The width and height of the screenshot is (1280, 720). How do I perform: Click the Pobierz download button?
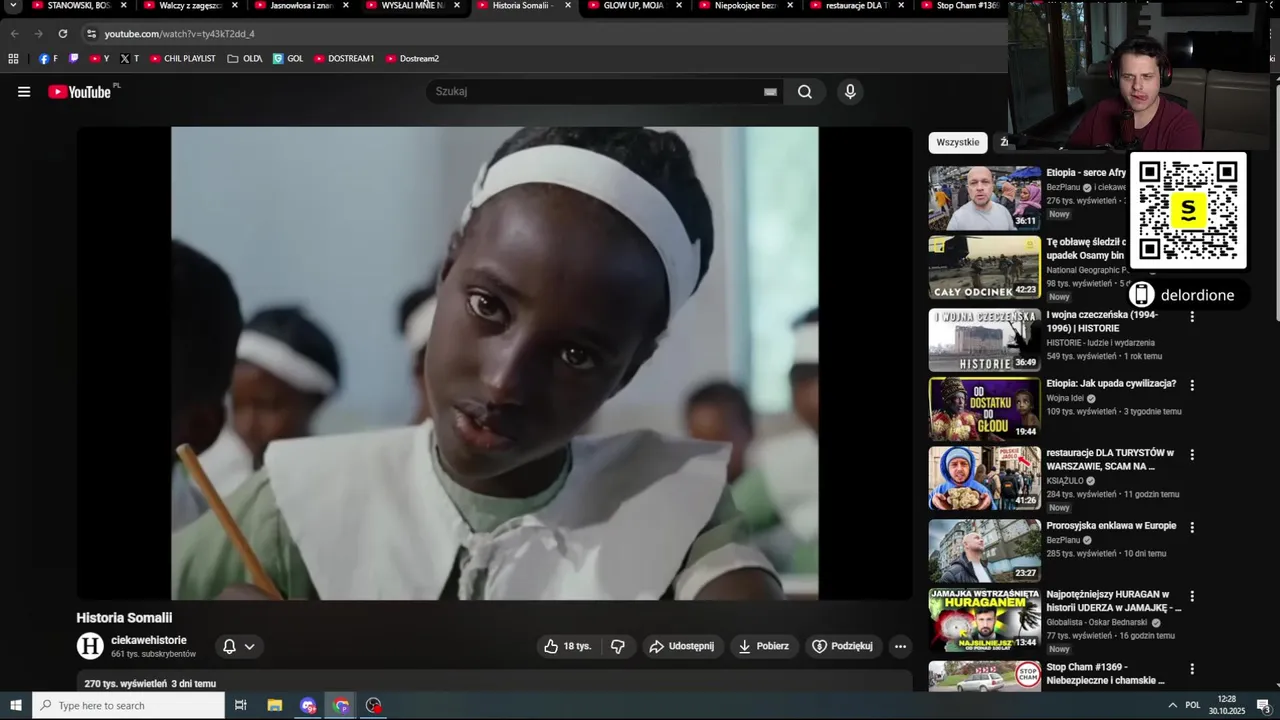click(x=764, y=646)
